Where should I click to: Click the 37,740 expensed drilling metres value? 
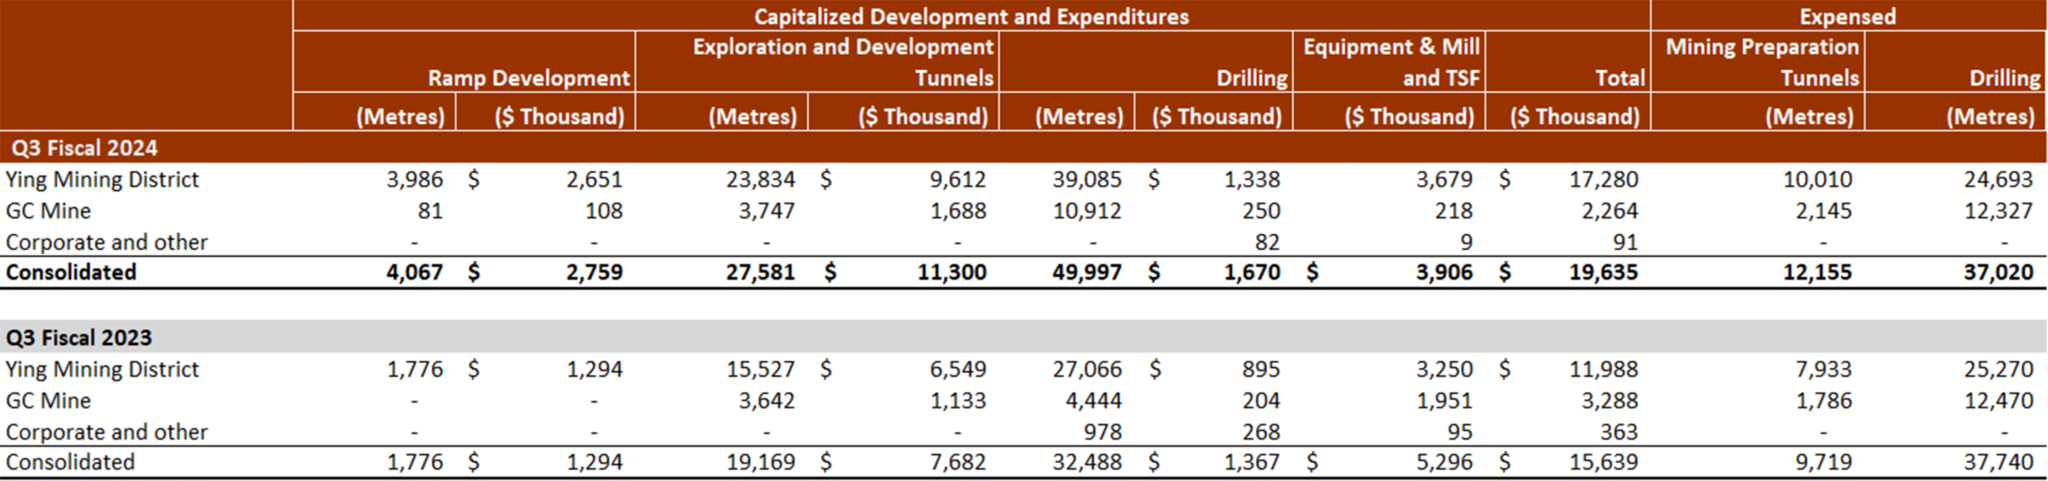1997,462
